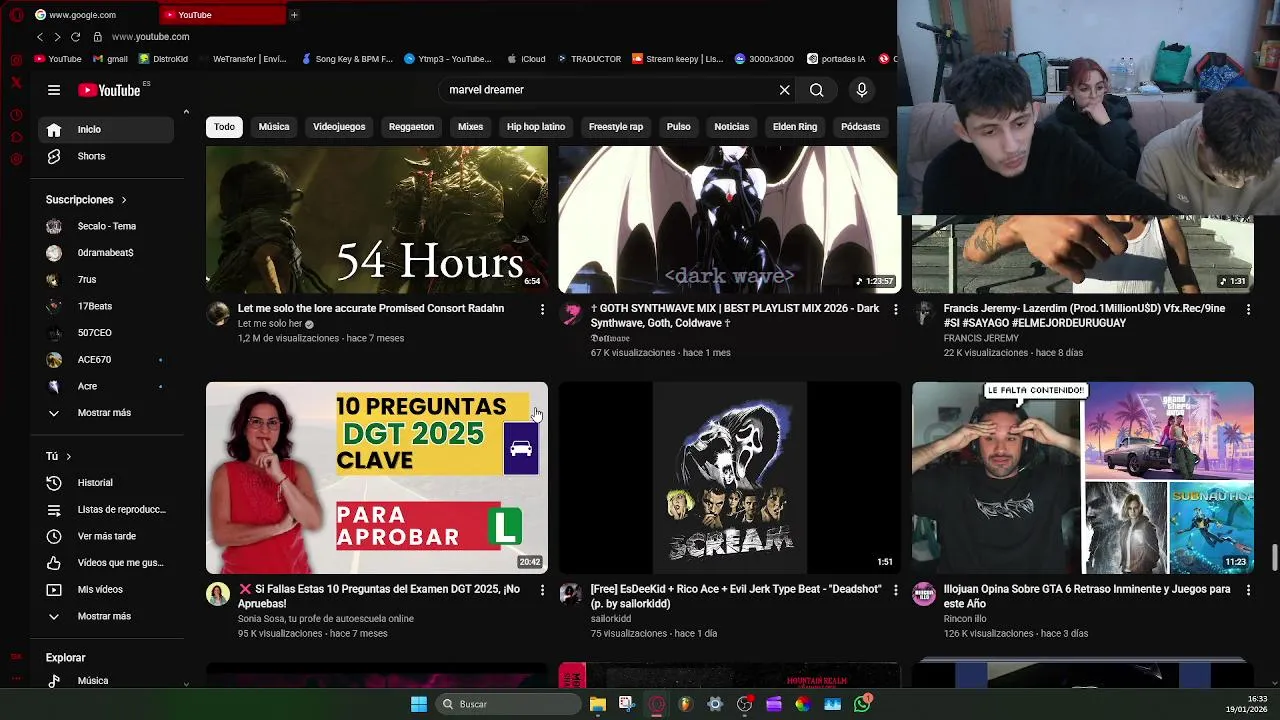Open a new browser tab

(294, 15)
